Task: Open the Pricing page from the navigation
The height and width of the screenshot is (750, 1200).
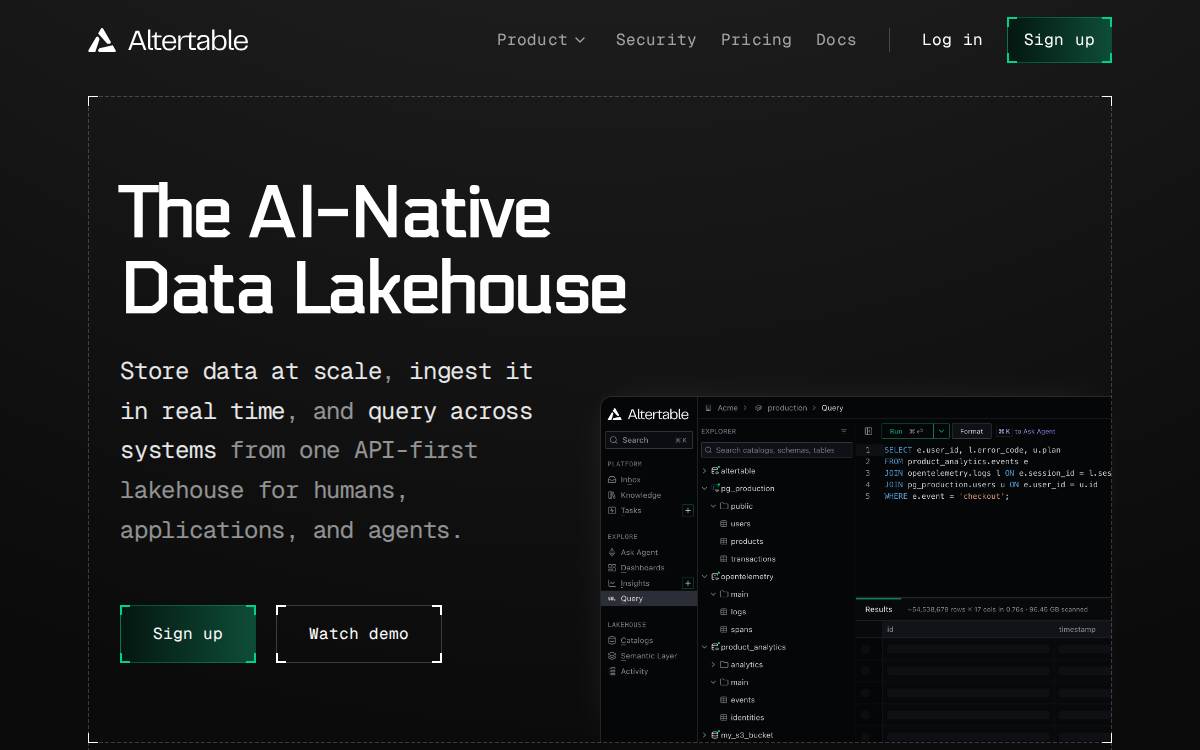Action: click(756, 40)
